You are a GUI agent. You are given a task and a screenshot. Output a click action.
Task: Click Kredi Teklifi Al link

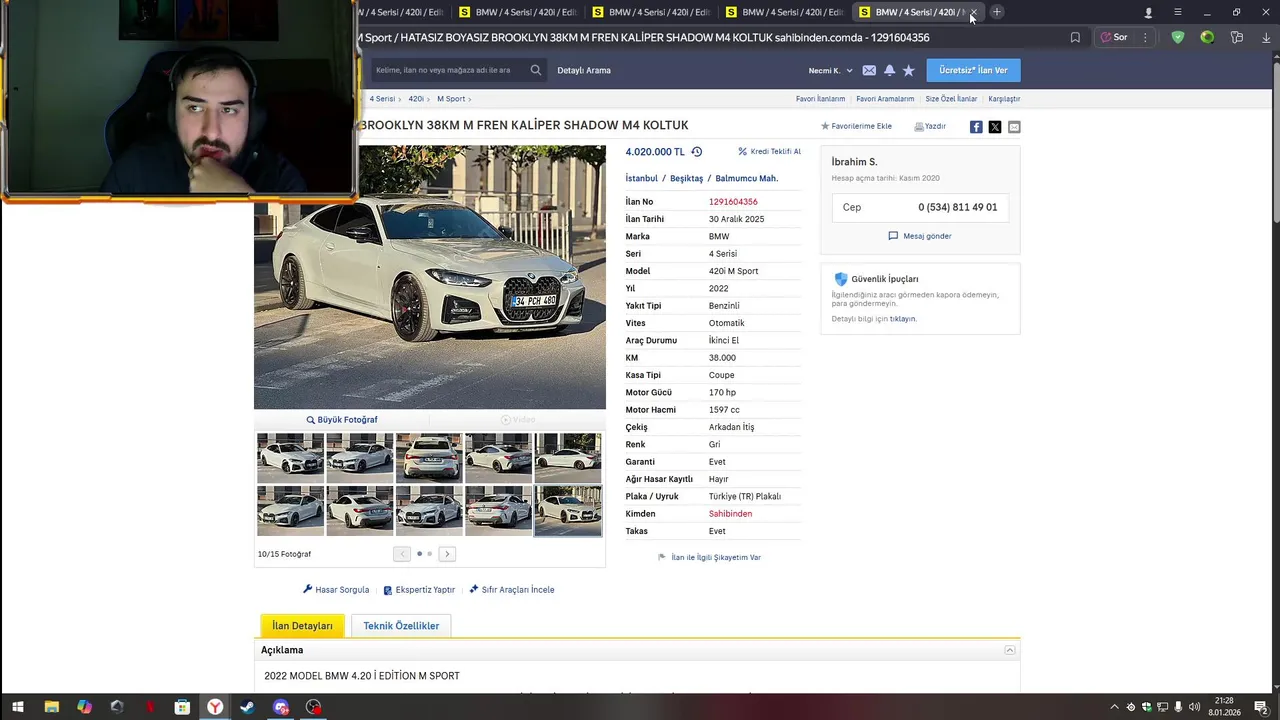770,152
